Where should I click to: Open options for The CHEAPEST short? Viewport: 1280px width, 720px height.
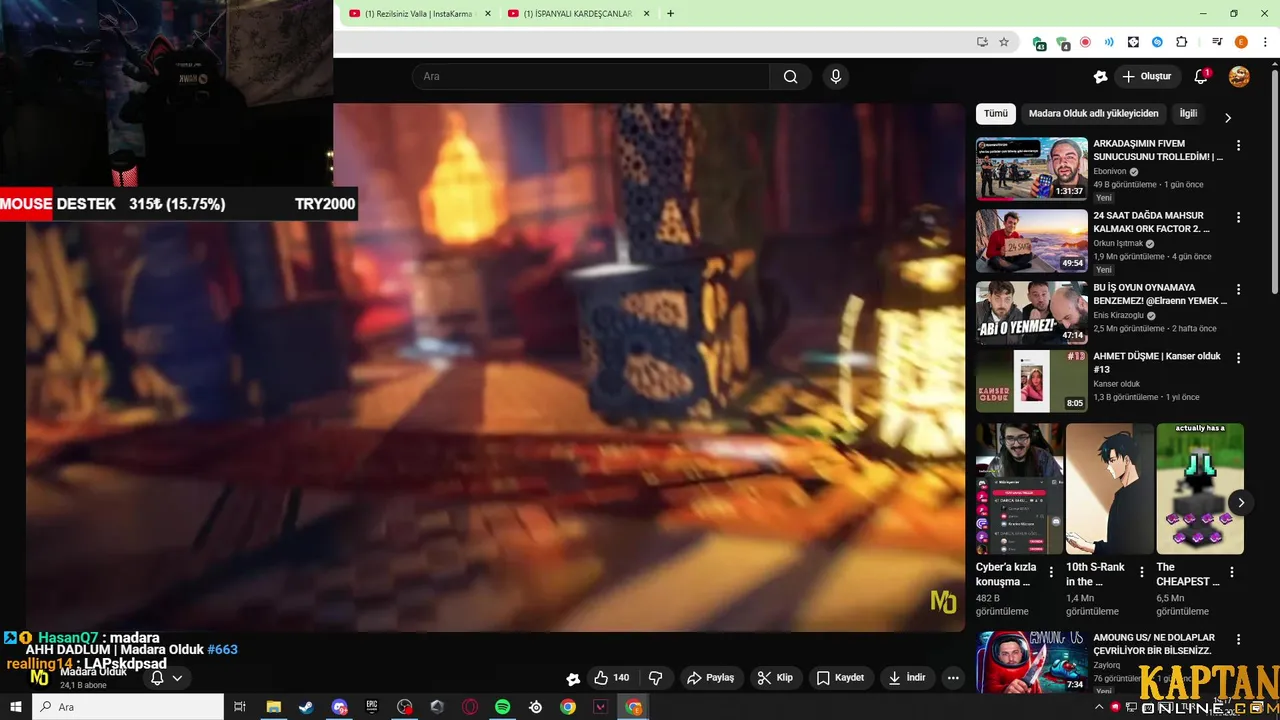[x=1232, y=573]
